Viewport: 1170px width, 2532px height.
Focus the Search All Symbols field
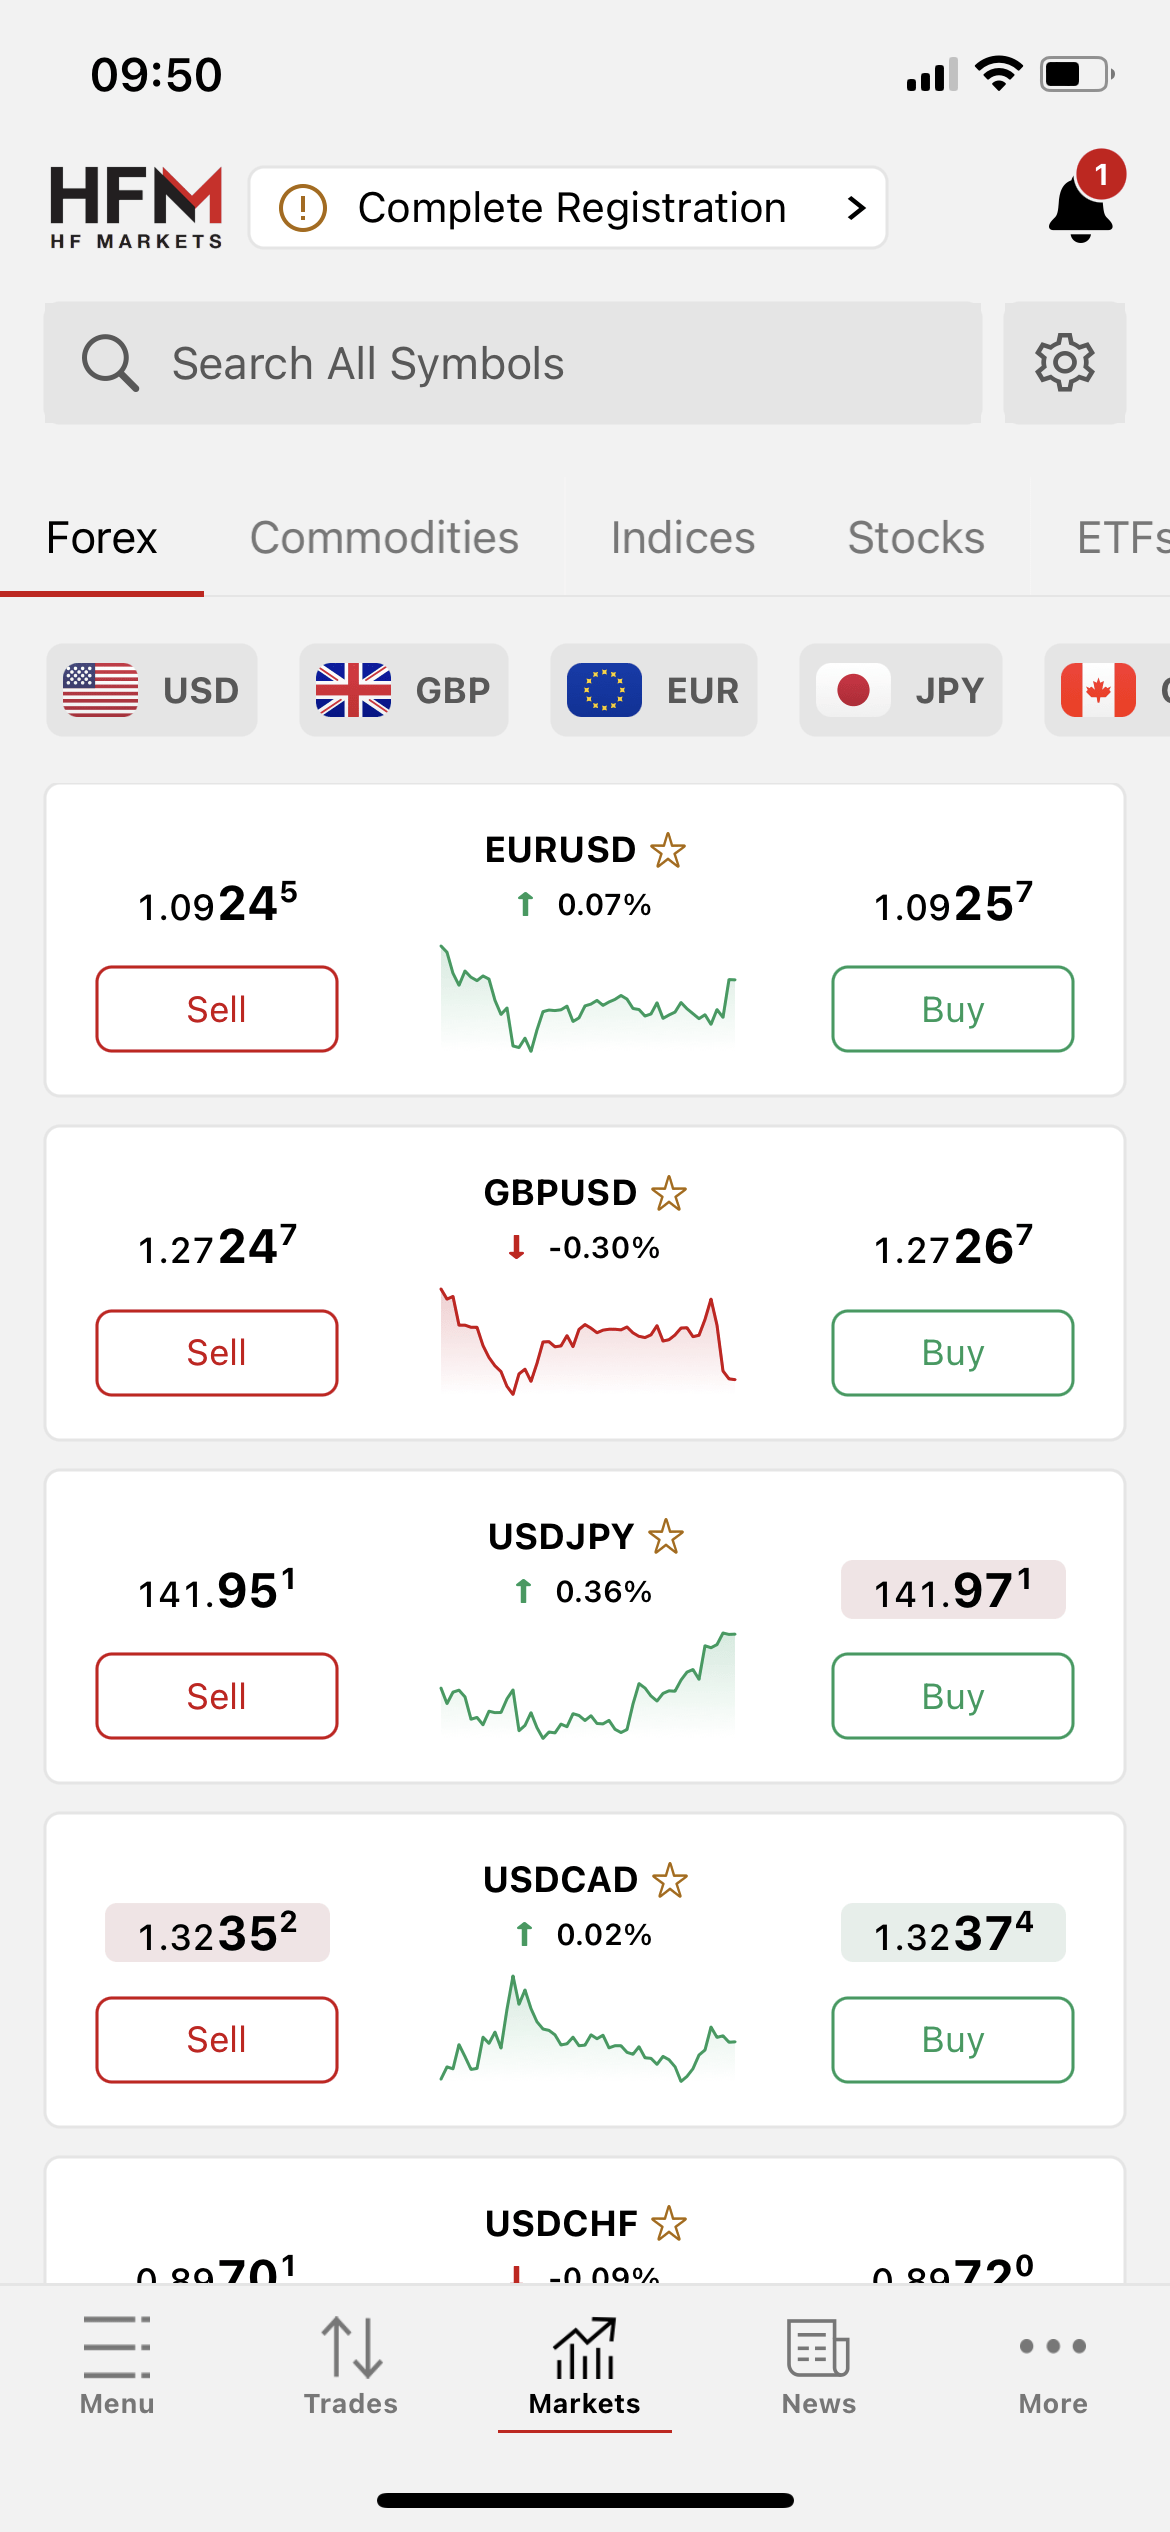(x=512, y=363)
